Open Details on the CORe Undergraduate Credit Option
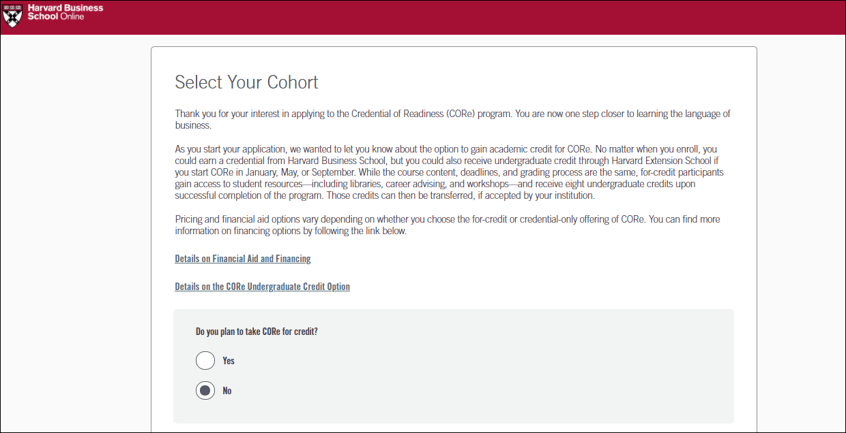846x433 pixels. point(262,286)
